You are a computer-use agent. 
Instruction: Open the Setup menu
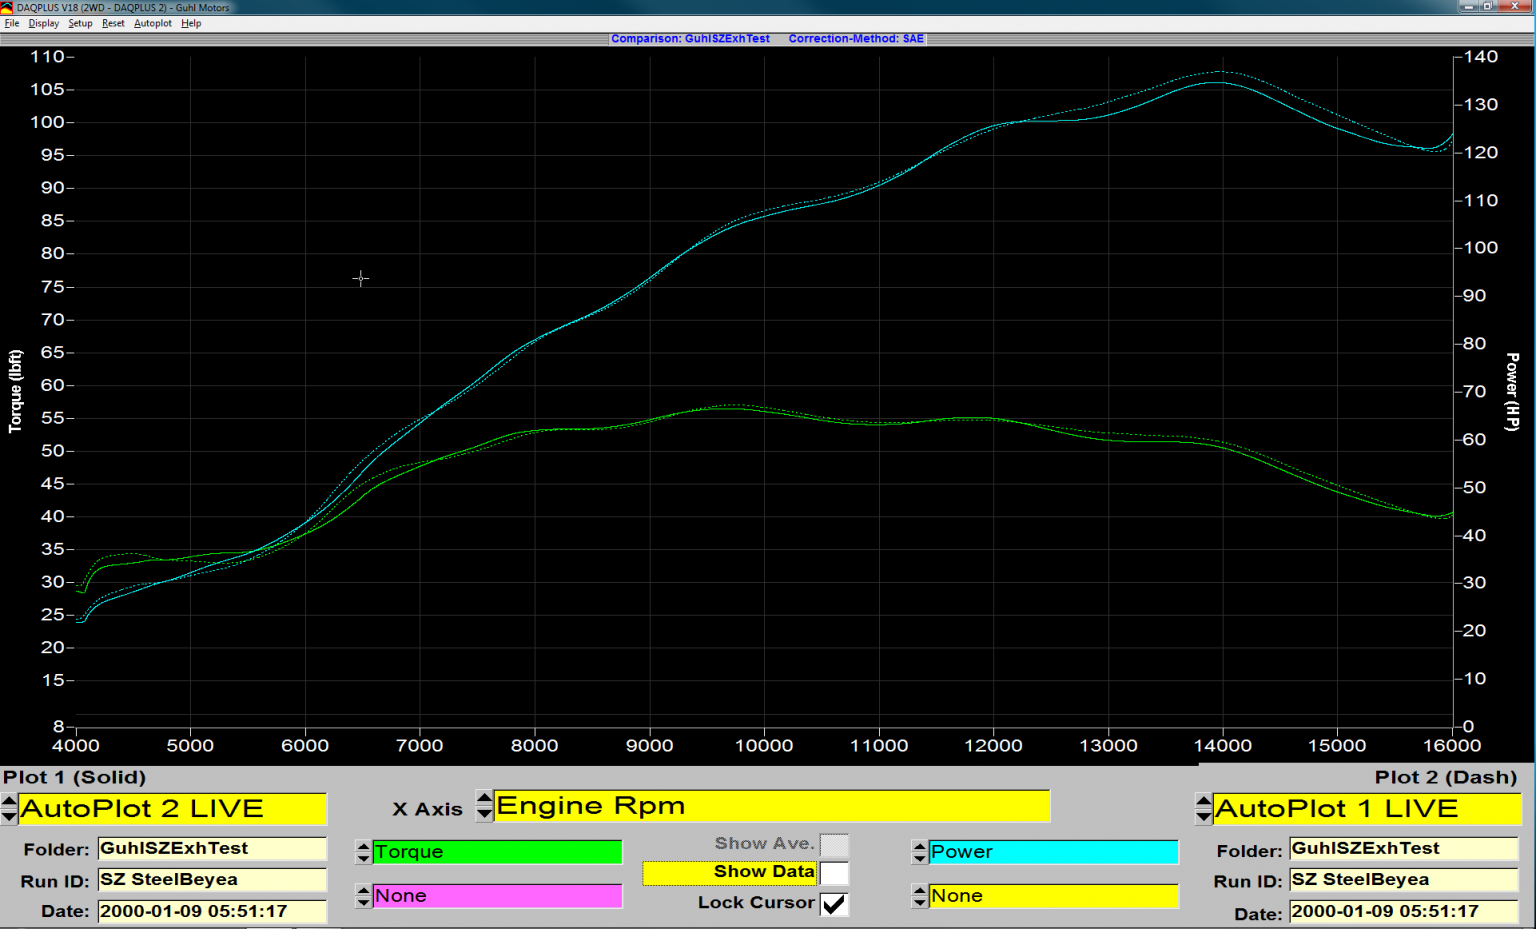point(80,23)
